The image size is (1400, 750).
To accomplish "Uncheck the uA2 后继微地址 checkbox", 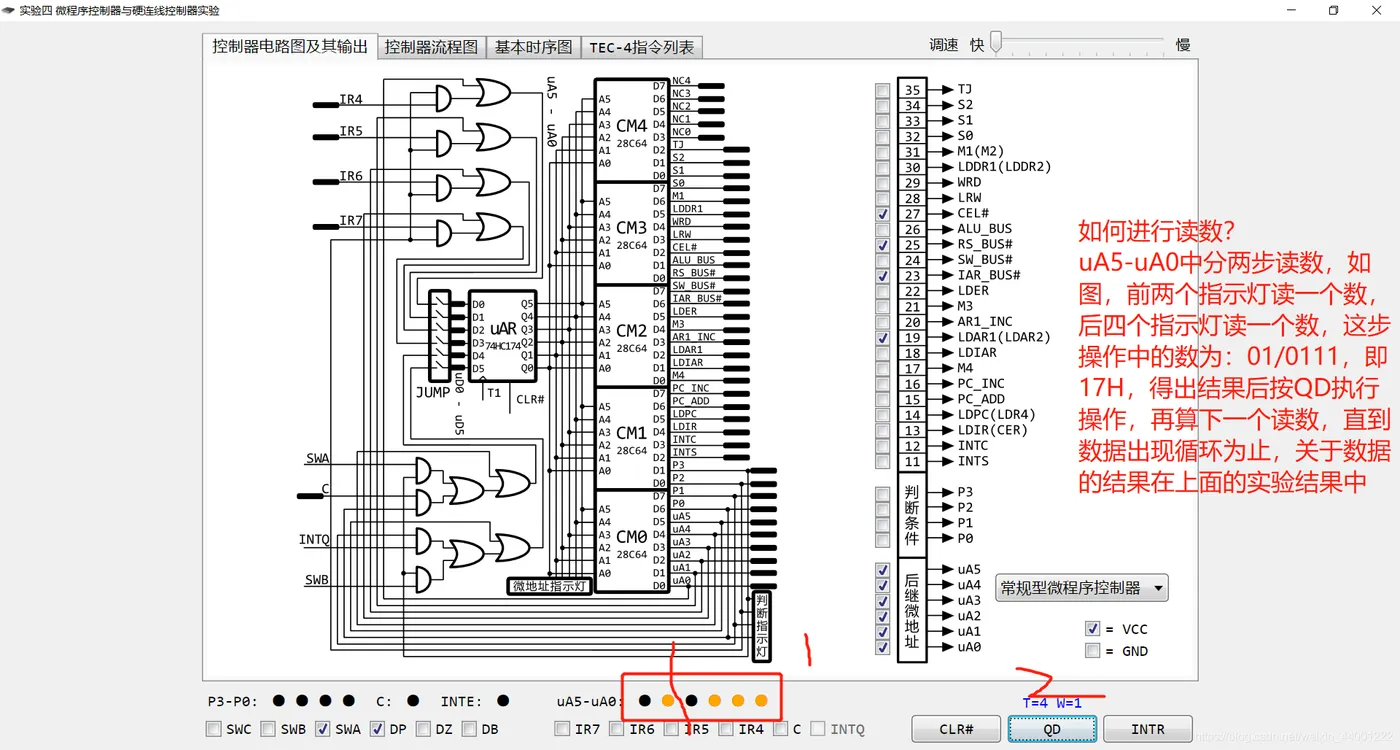I will (x=882, y=617).
